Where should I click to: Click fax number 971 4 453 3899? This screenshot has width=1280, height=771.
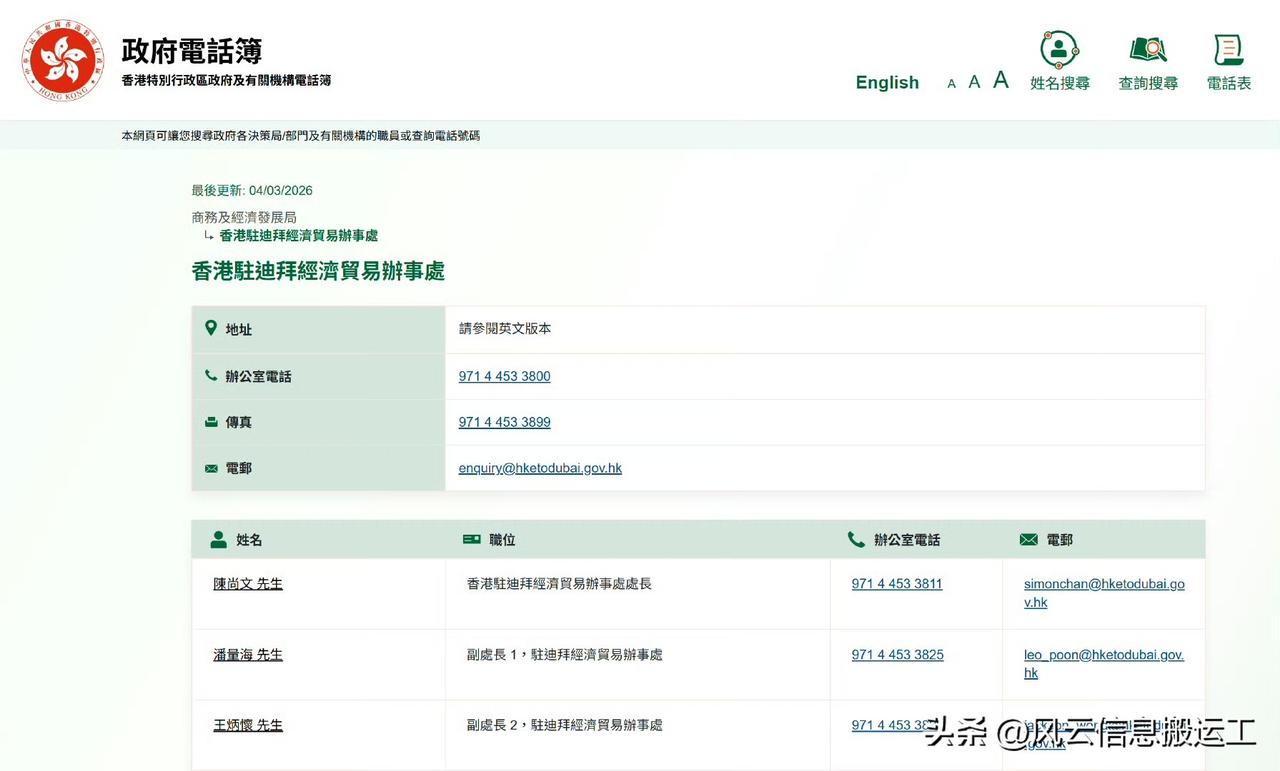tap(505, 422)
